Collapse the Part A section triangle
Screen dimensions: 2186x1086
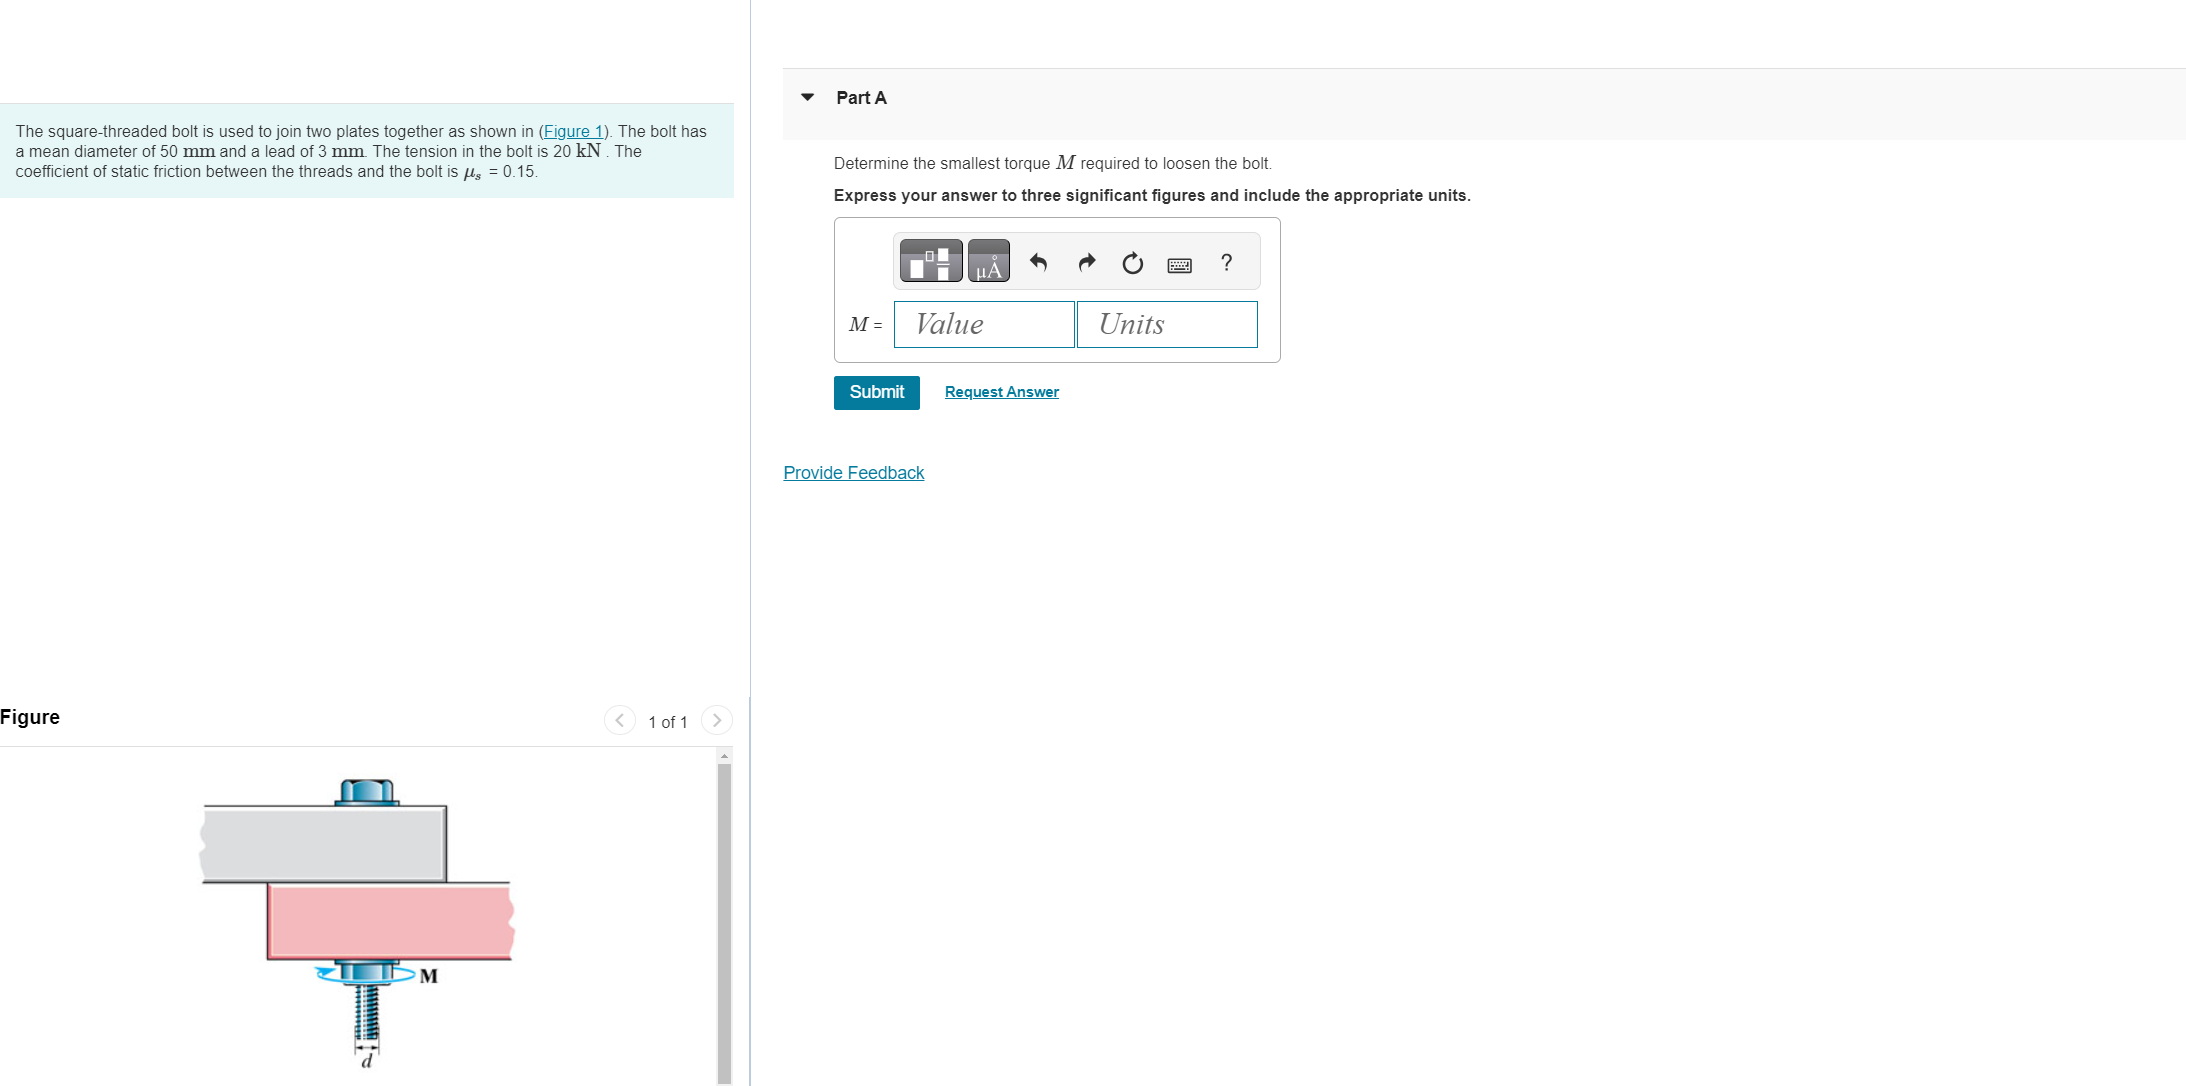(807, 98)
